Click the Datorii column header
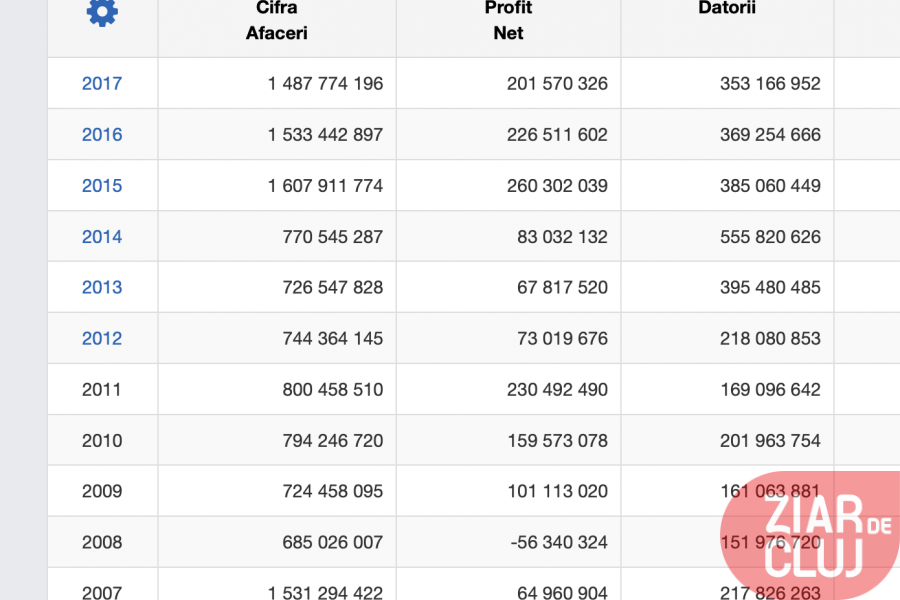Viewport: 900px width, 600px height. pos(727,9)
